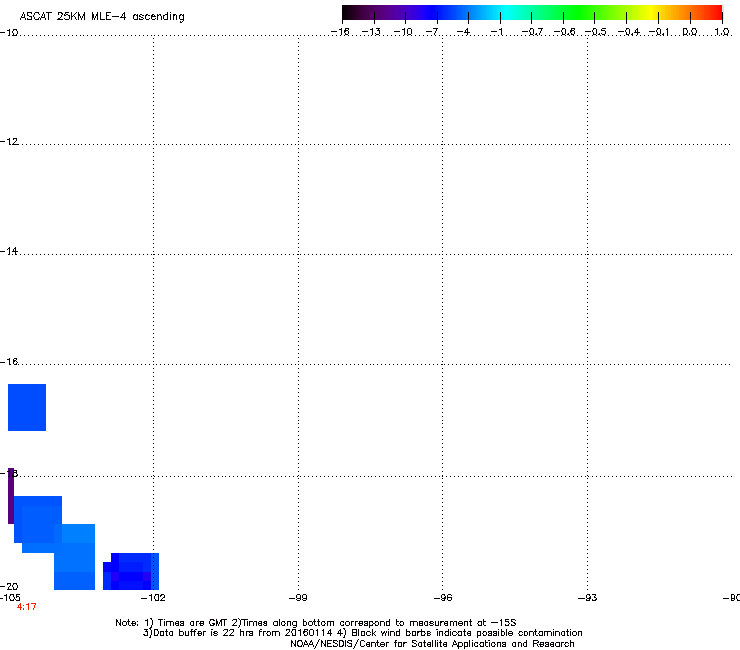The height and width of the screenshot is (650, 740).
Task: Select the -0.4 color bar scale label
Action: pyautogui.click(x=629, y=32)
